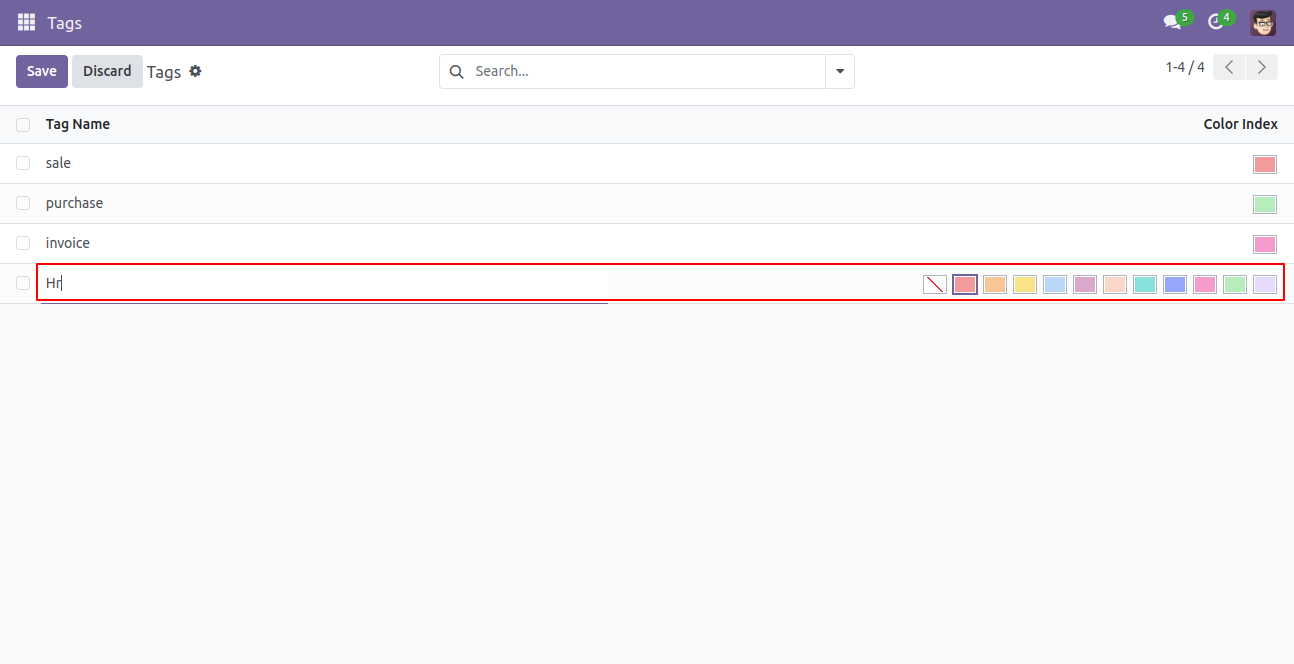Open the activities clock icon
This screenshot has height=664, width=1294.
coord(1216,22)
